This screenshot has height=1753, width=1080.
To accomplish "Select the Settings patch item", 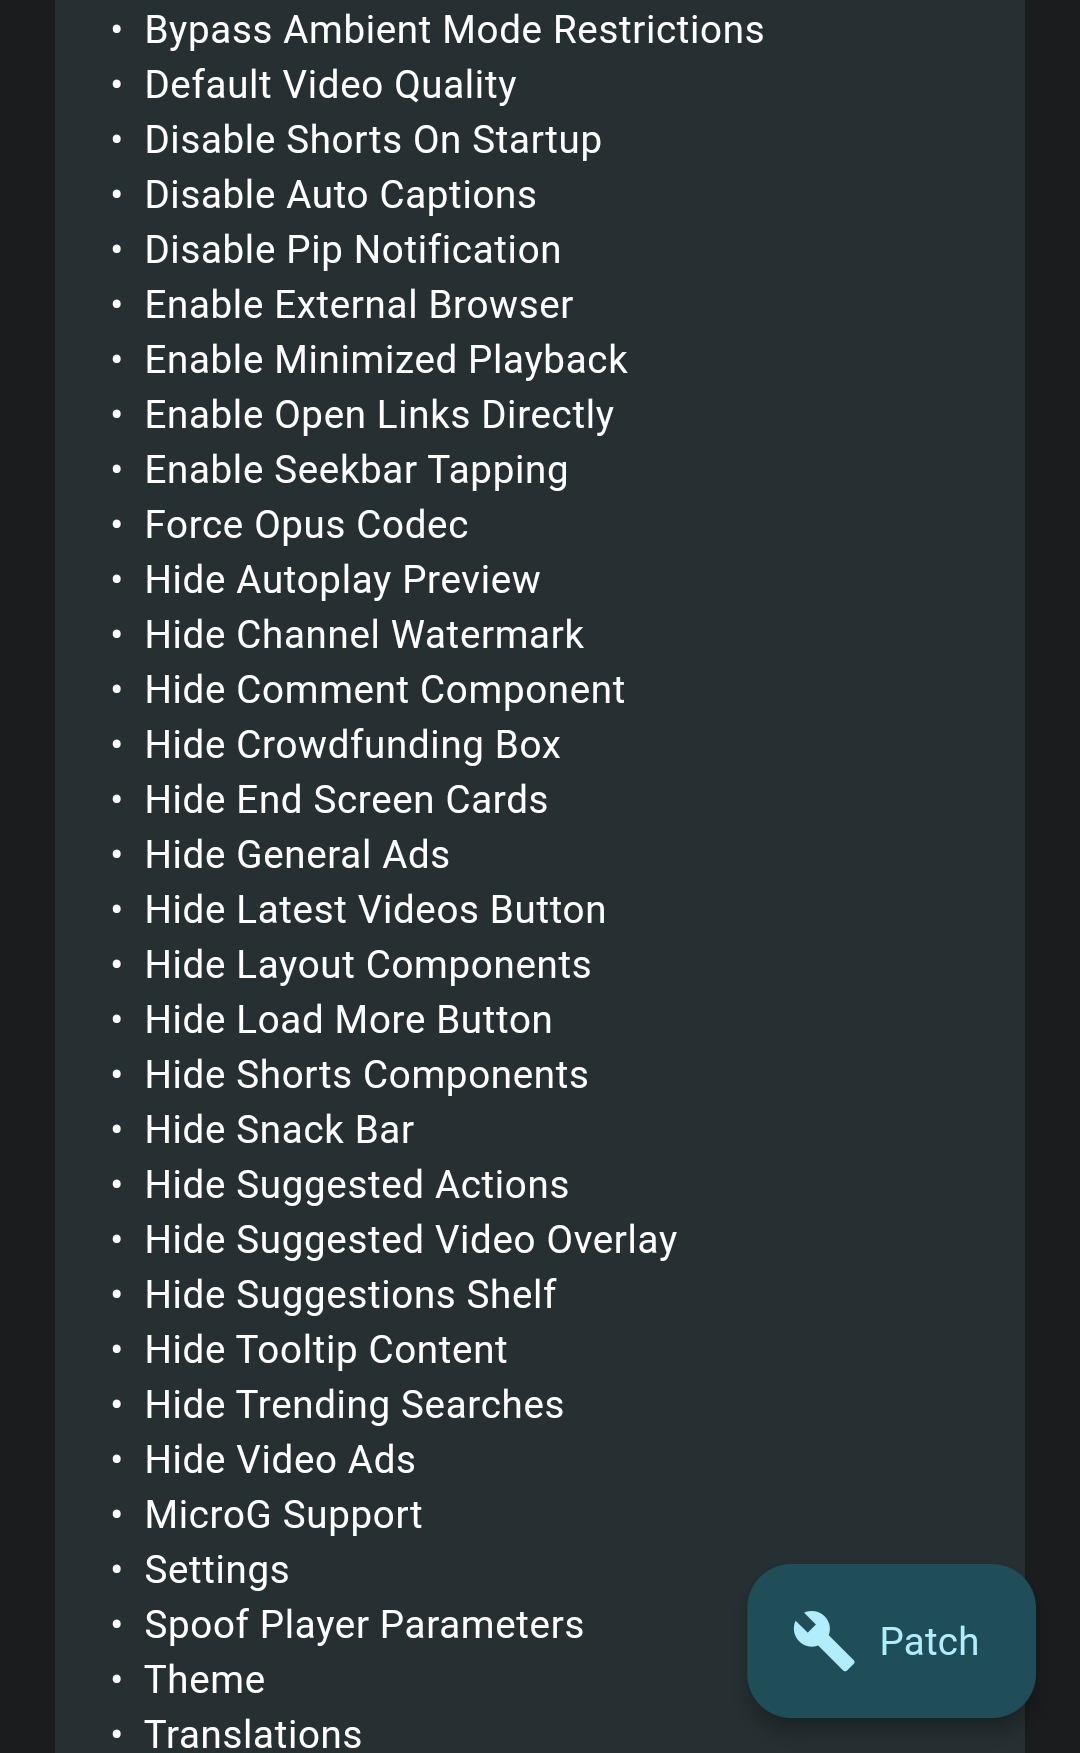I will pos(216,1569).
